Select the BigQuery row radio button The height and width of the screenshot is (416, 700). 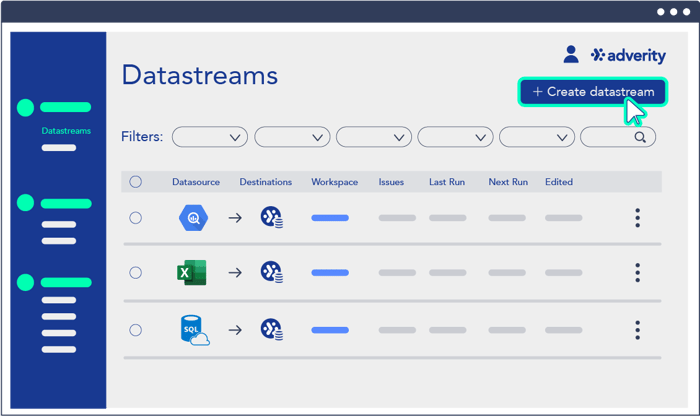[x=136, y=218]
